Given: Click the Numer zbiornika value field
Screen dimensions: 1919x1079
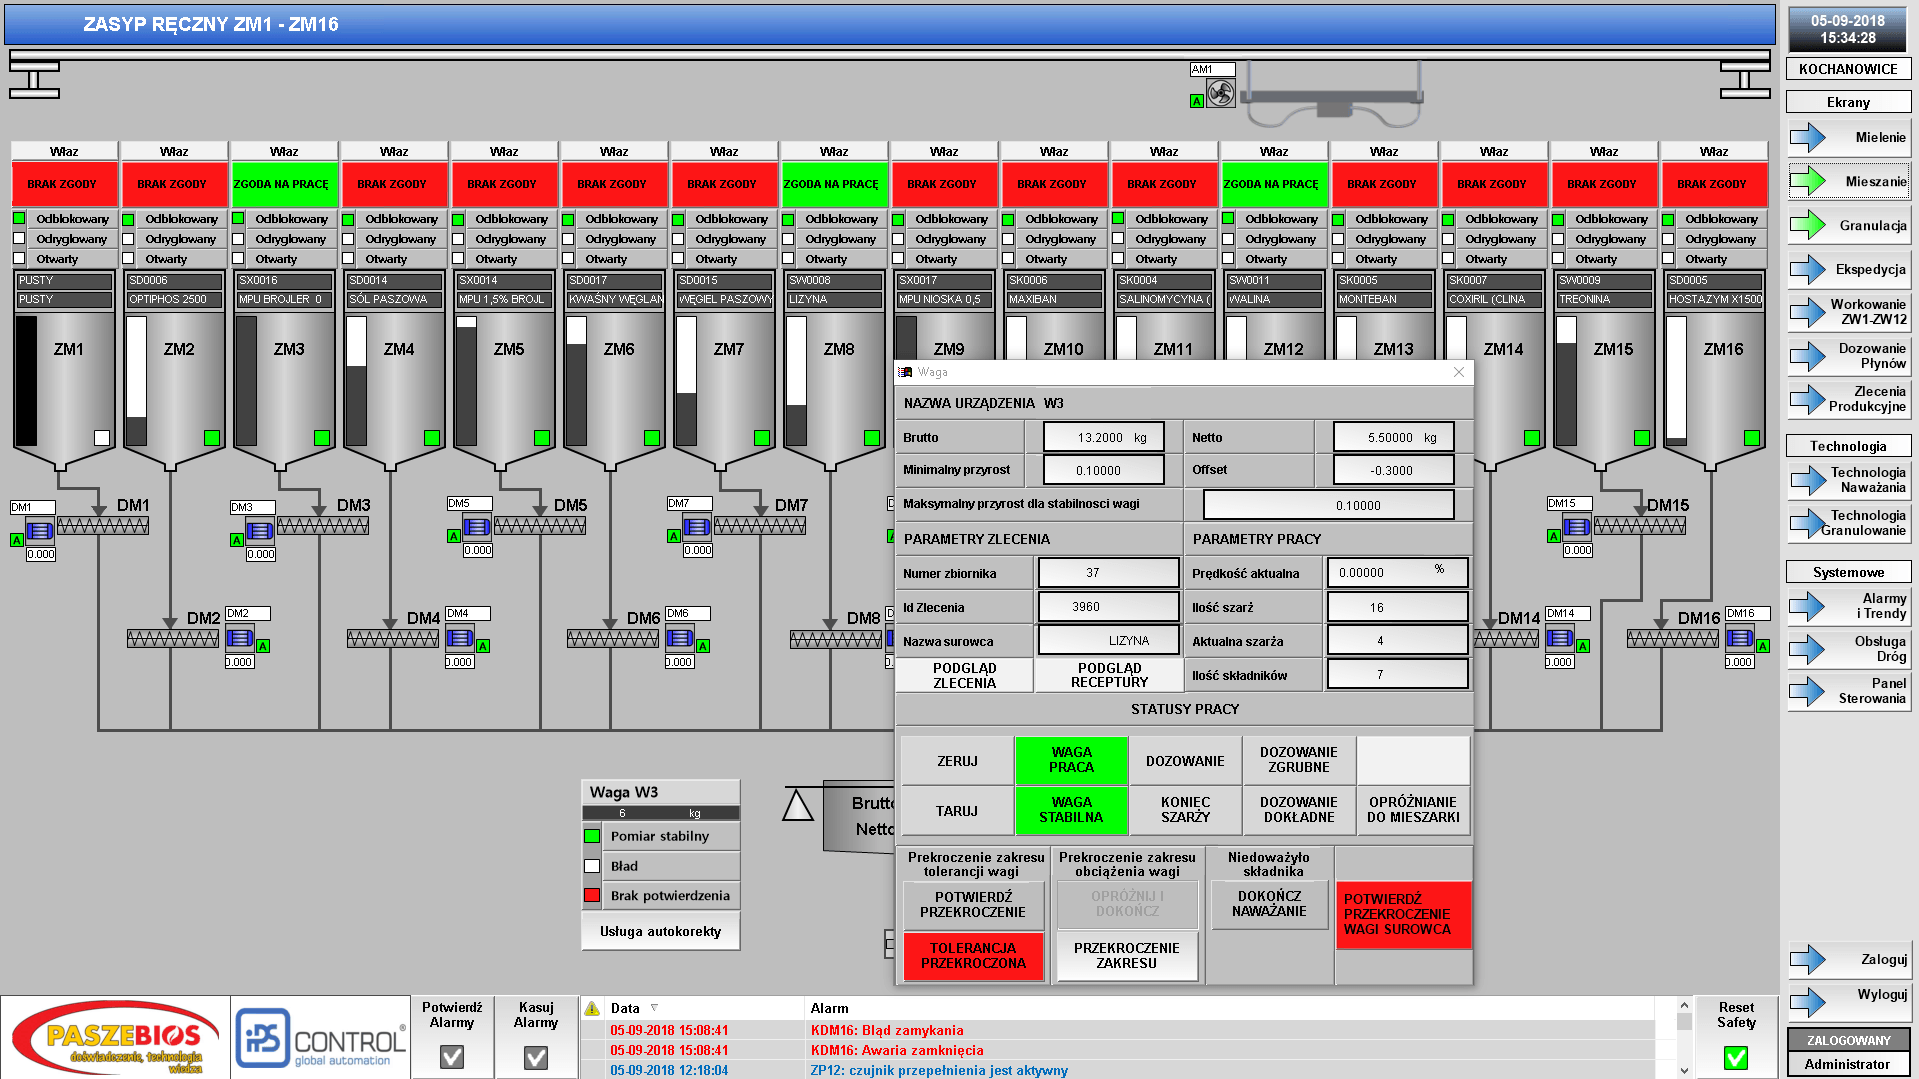Looking at the screenshot, I should coord(1108,573).
